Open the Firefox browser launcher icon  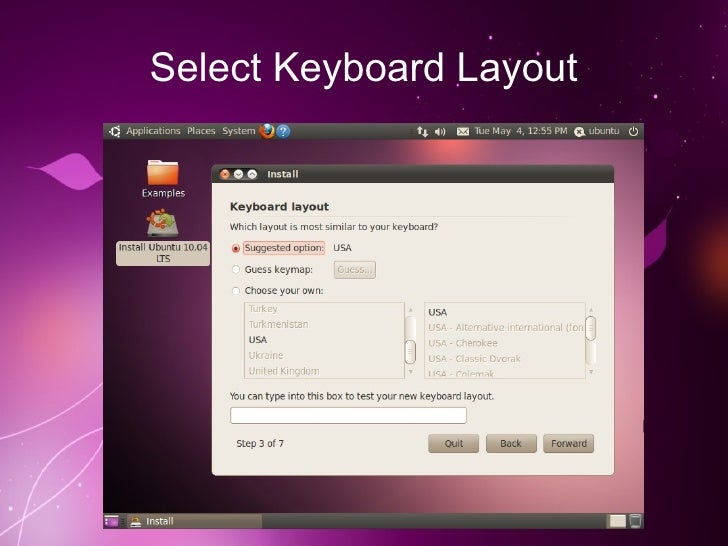tap(266, 131)
